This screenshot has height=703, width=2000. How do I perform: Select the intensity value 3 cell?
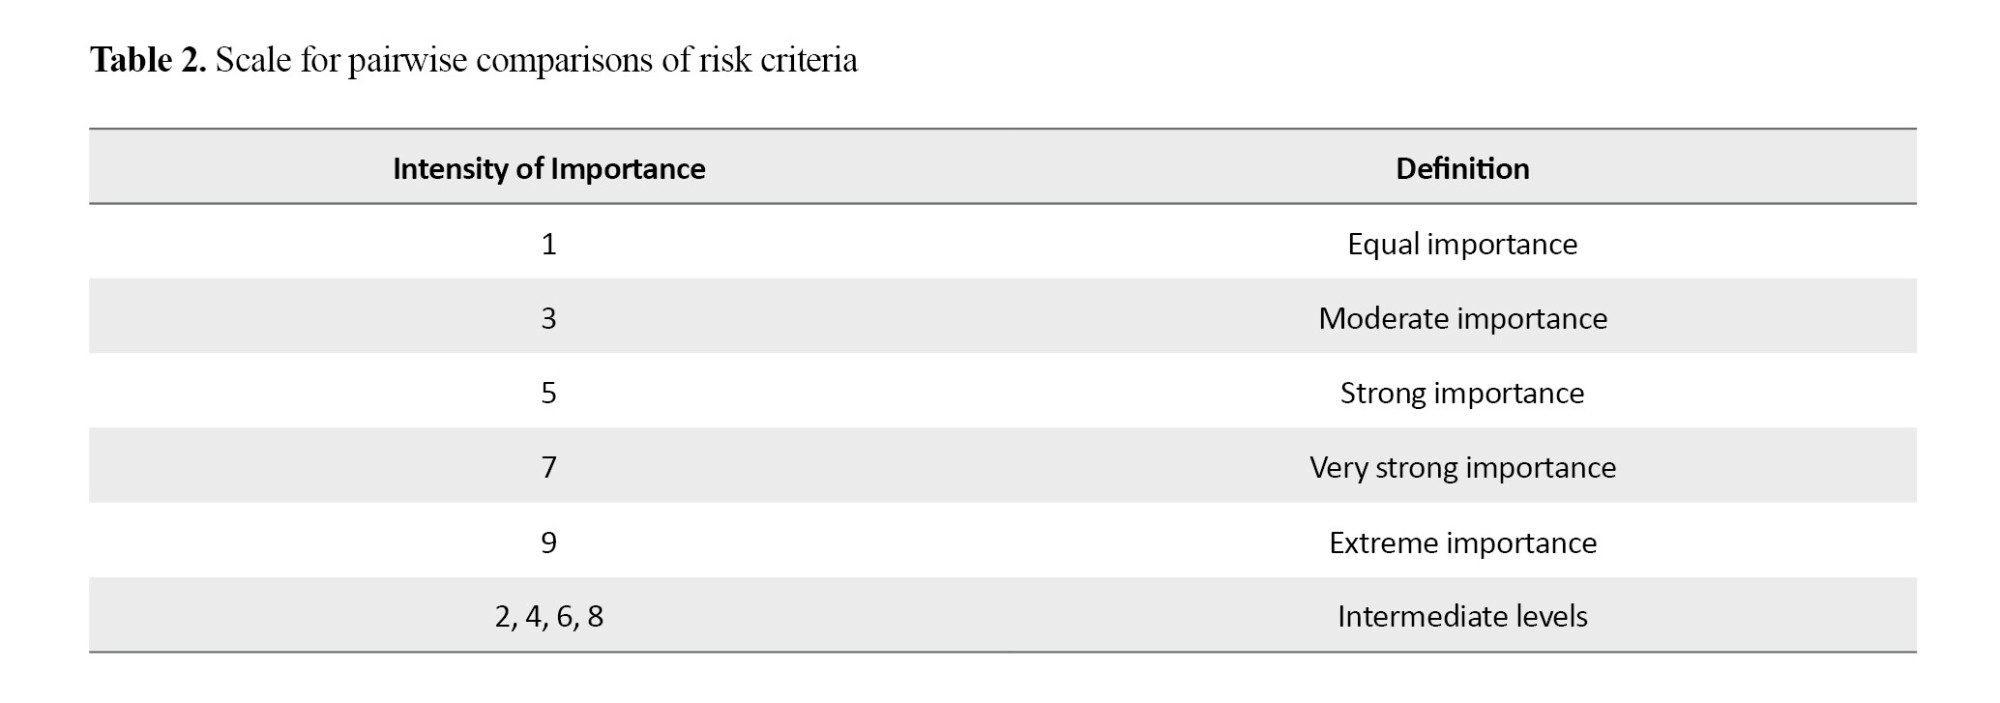click(549, 318)
